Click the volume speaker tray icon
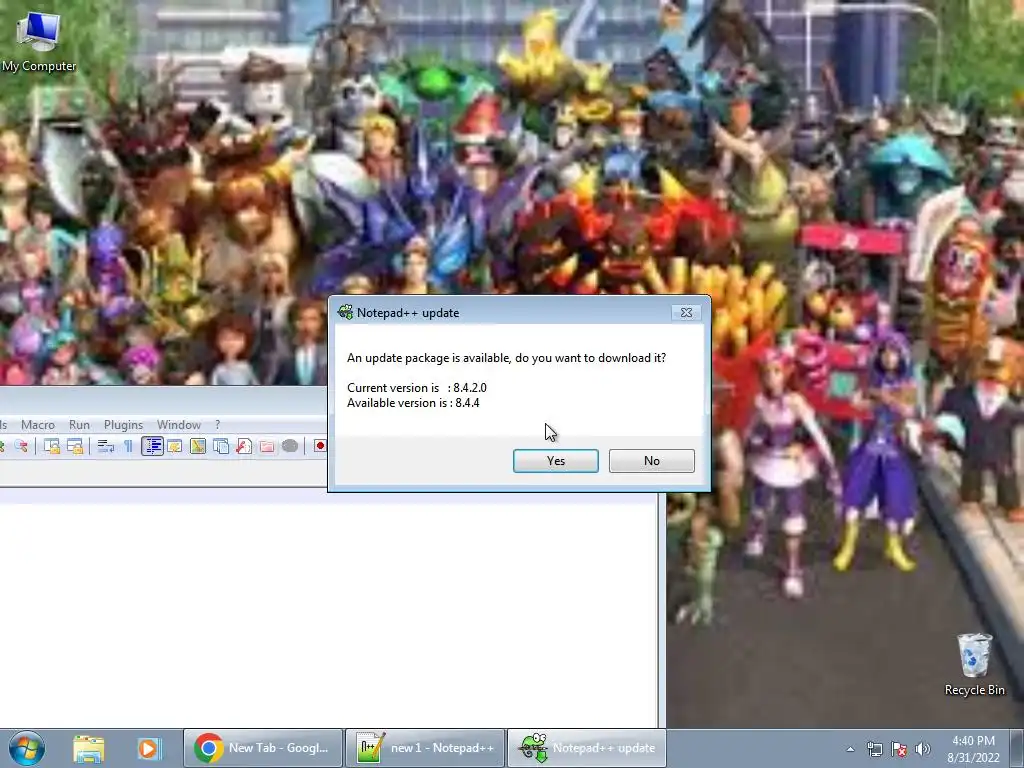 click(922, 749)
